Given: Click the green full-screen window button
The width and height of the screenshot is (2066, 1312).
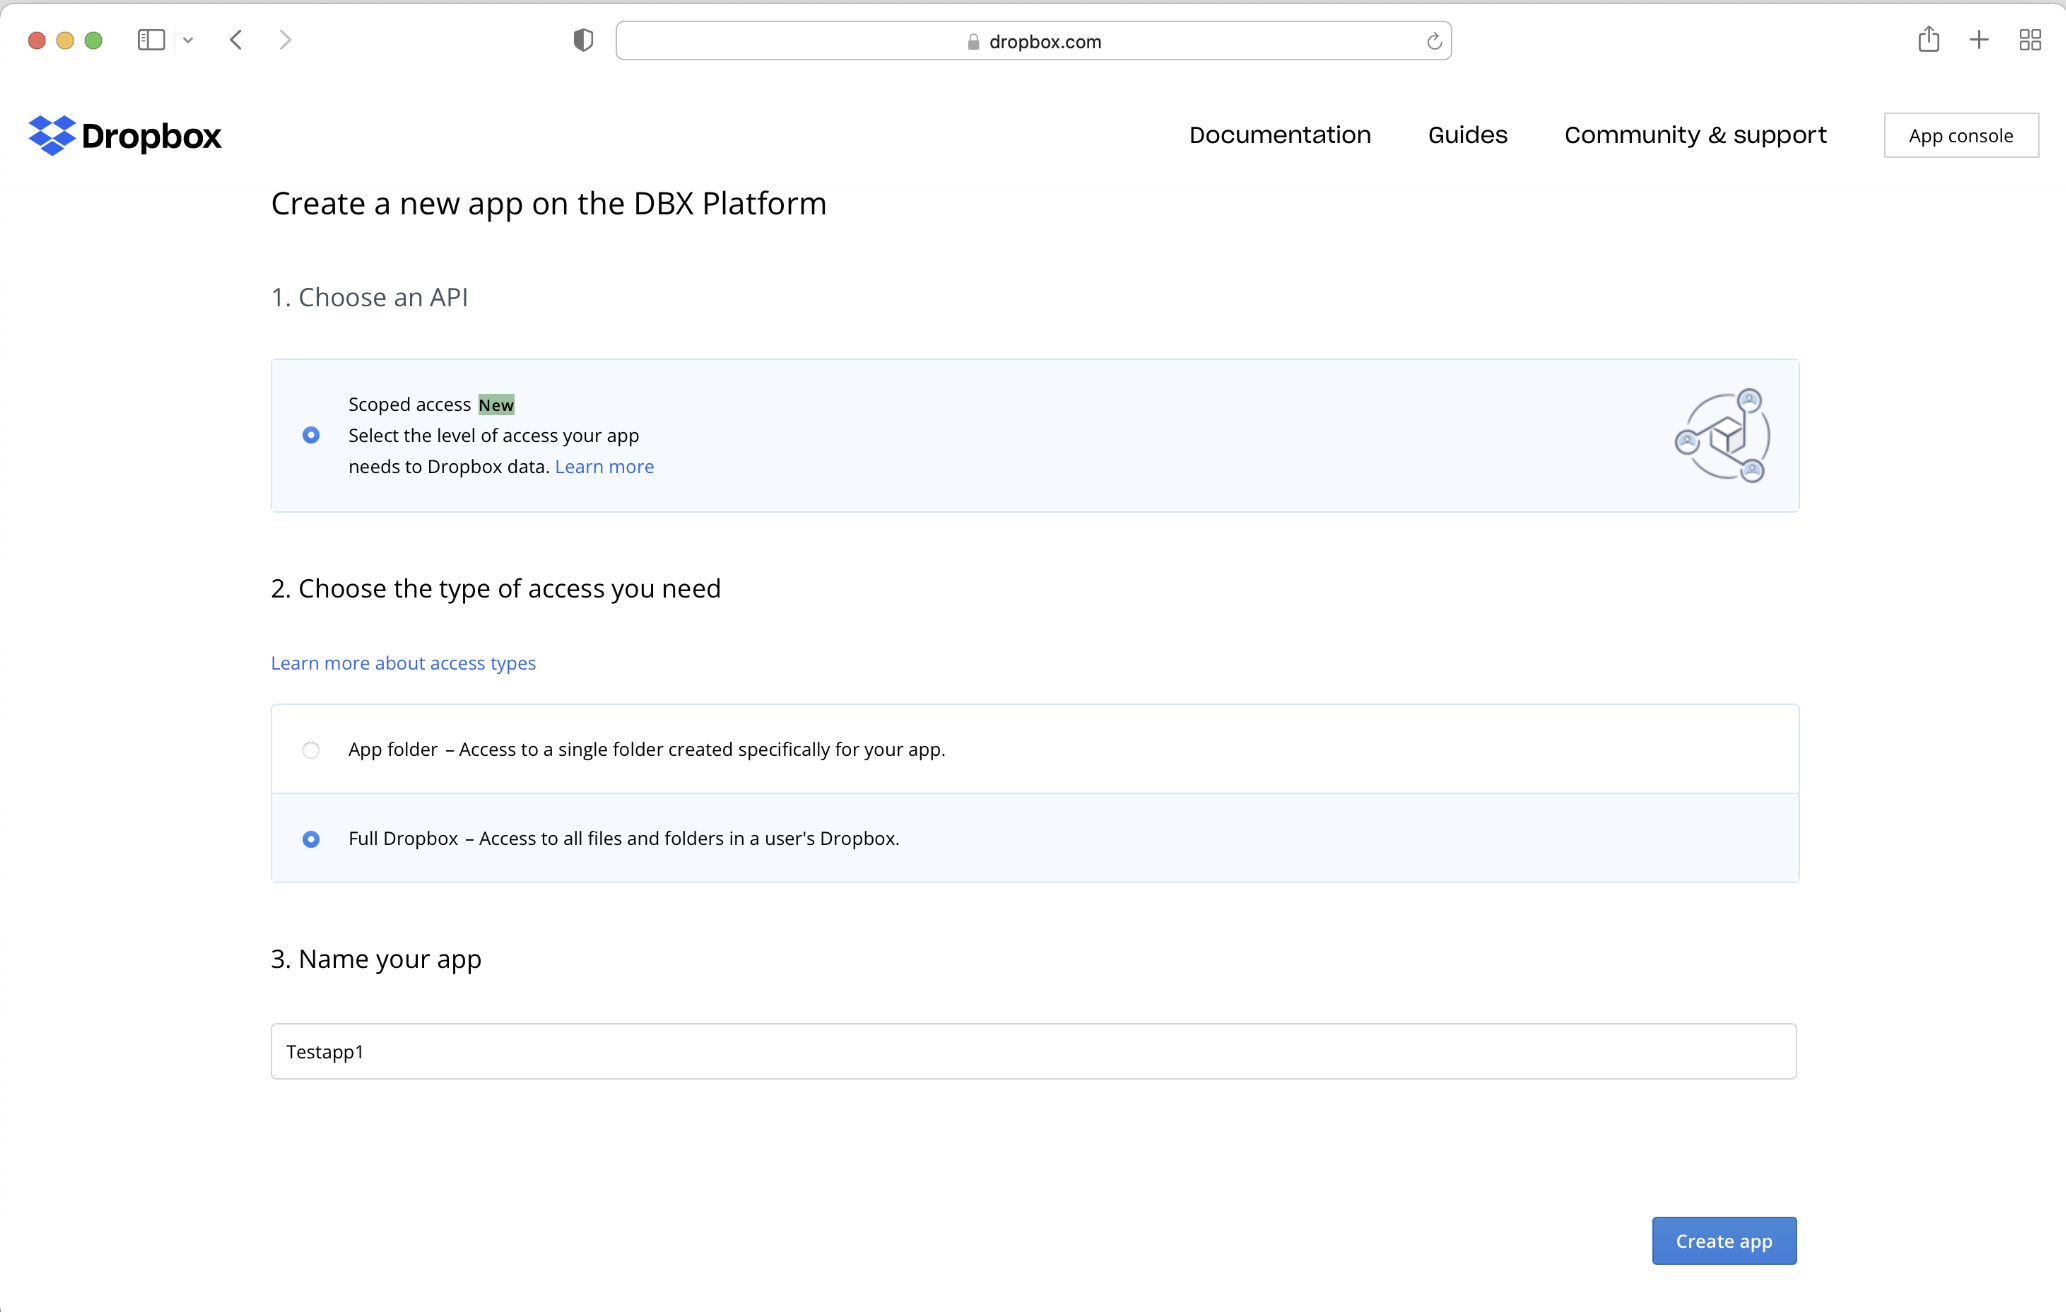Looking at the screenshot, I should [93, 40].
